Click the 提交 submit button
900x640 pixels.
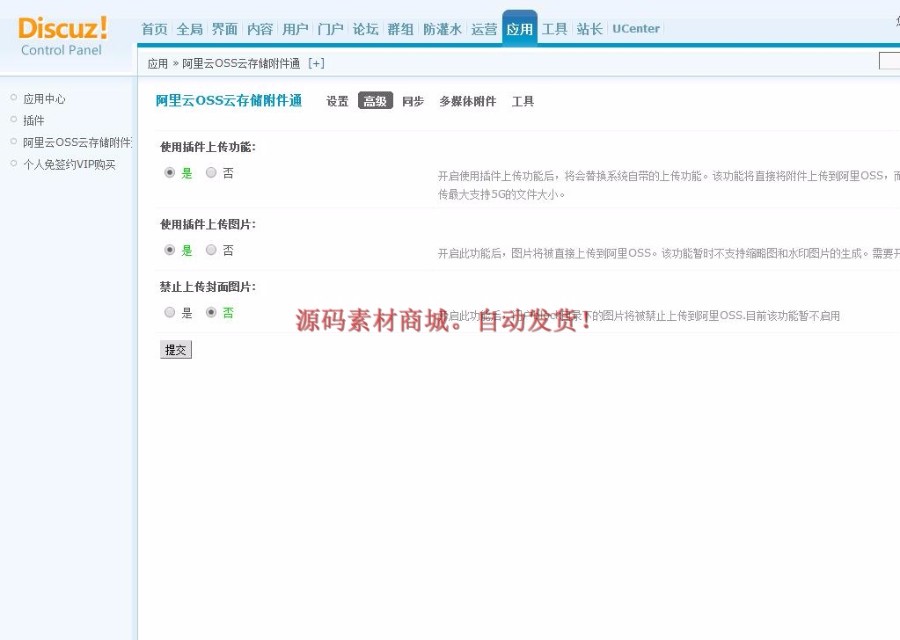point(176,350)
